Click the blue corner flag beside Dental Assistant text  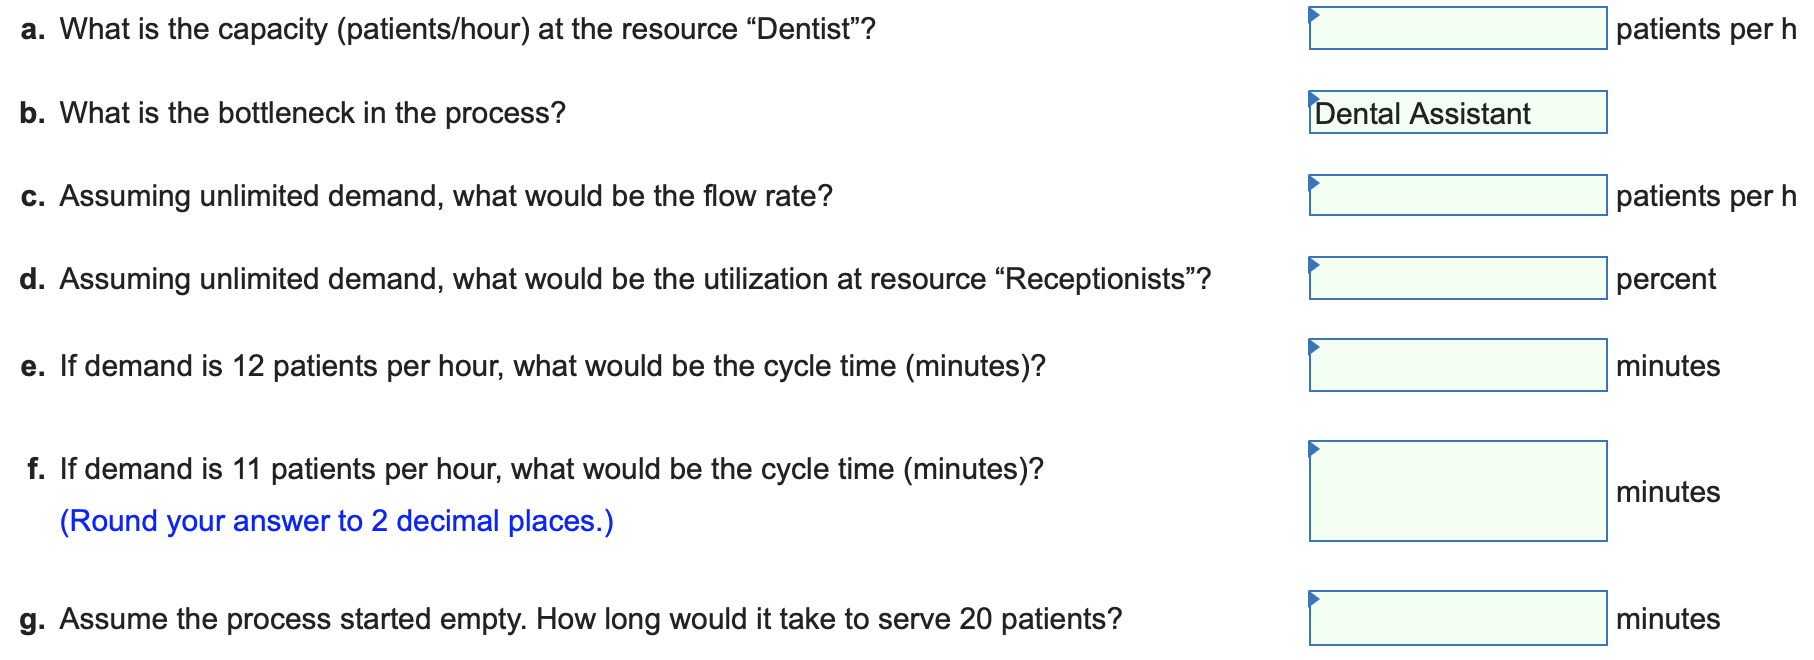1313,97
